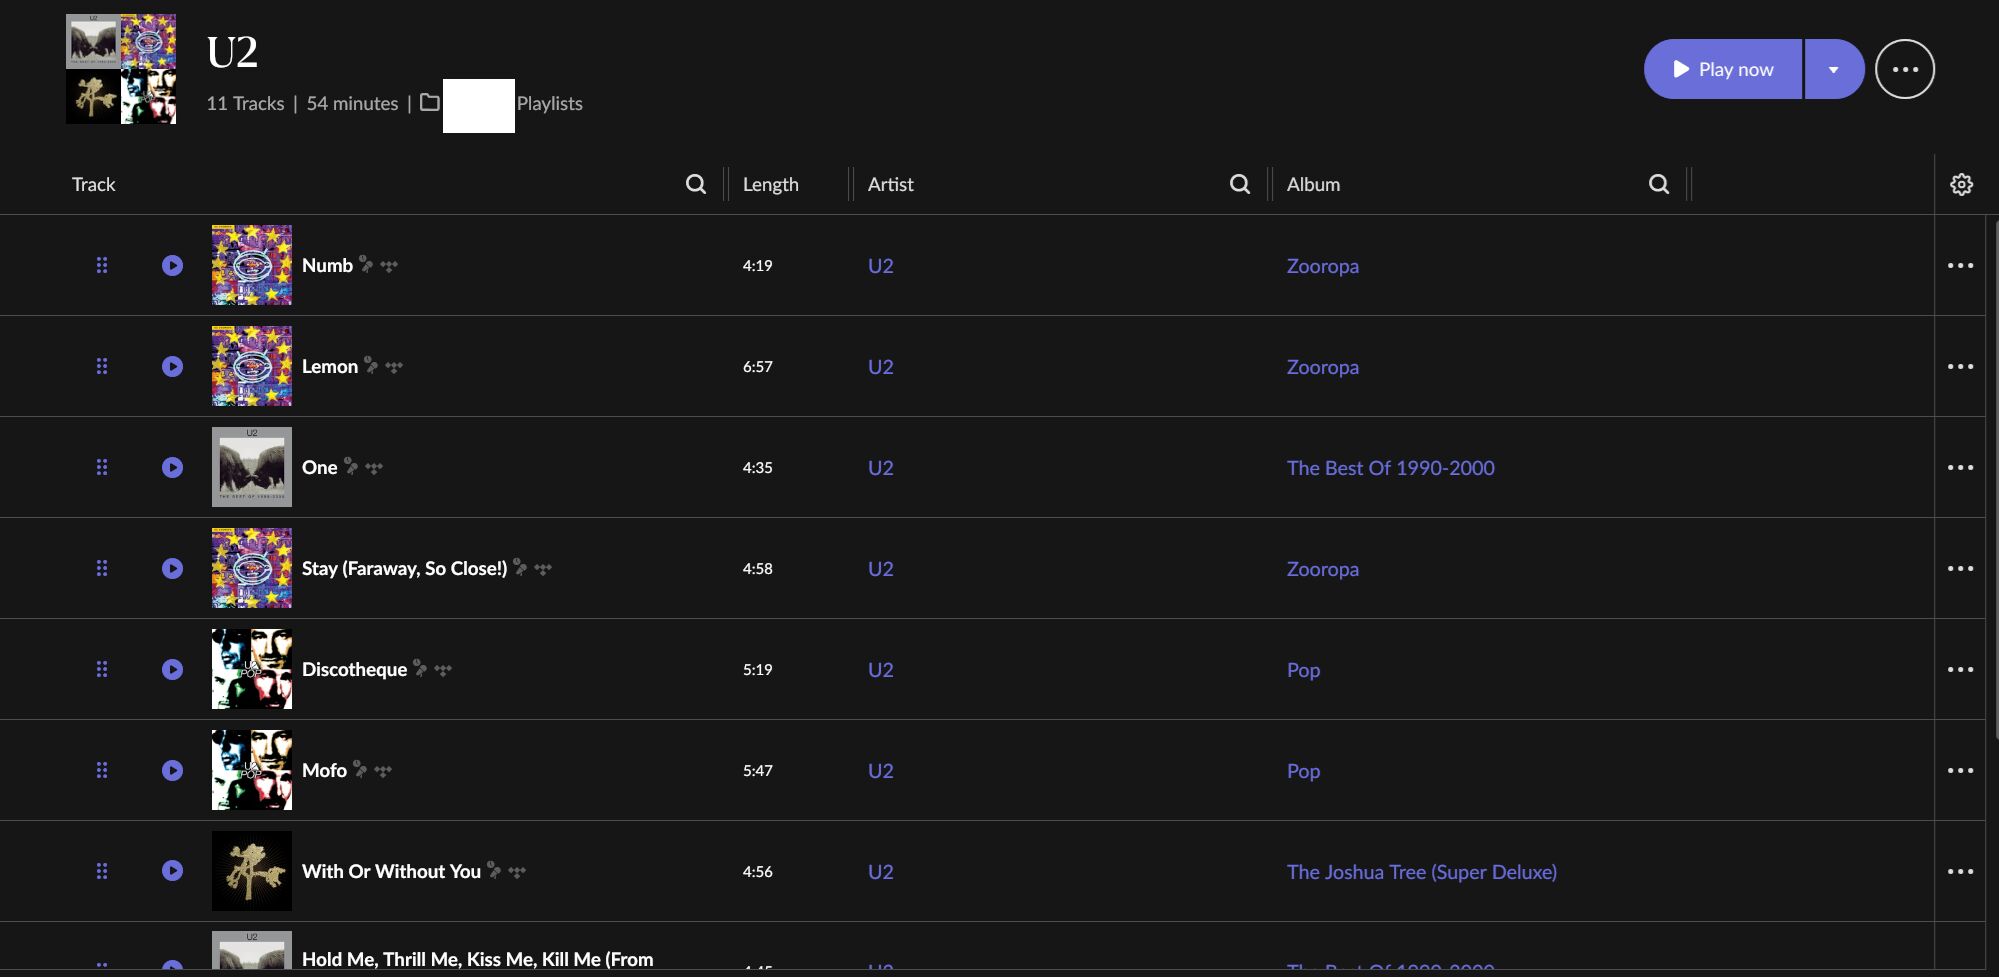Click With Or Without You cover thumbnail
Screen dimensions: 1999x977
[252, 871]
